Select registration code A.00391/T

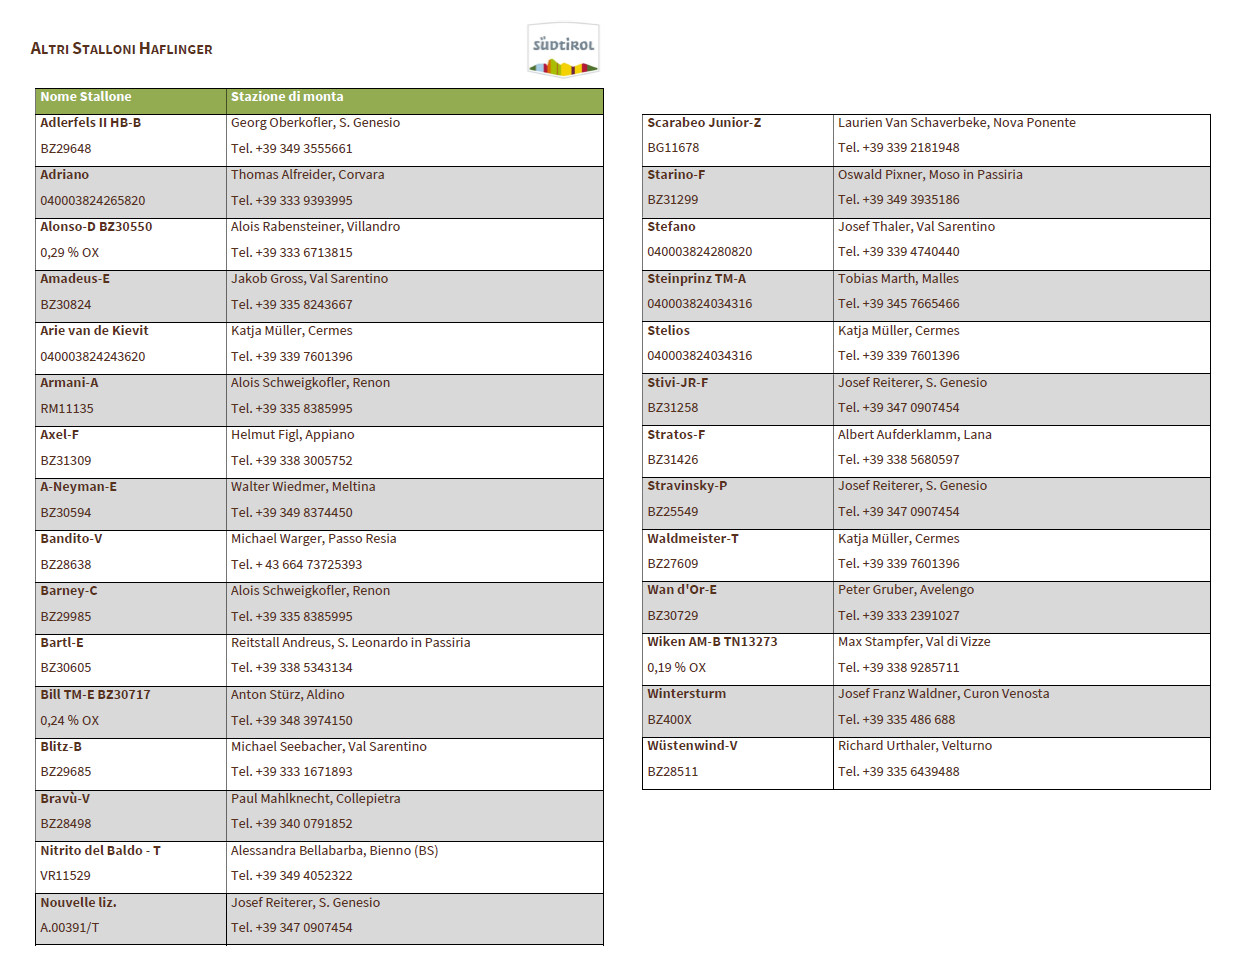click(x=70, y=928)
